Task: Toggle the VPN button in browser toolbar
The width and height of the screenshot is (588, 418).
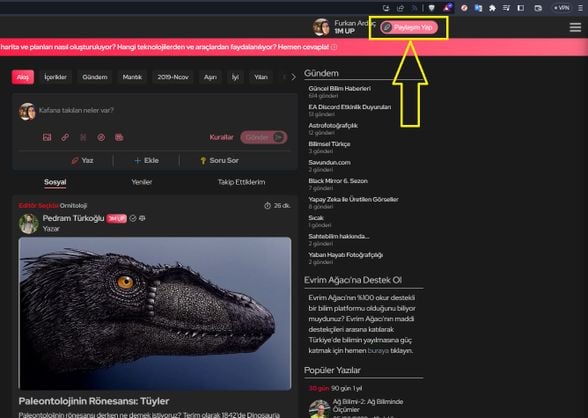Action: coord(562,8)
